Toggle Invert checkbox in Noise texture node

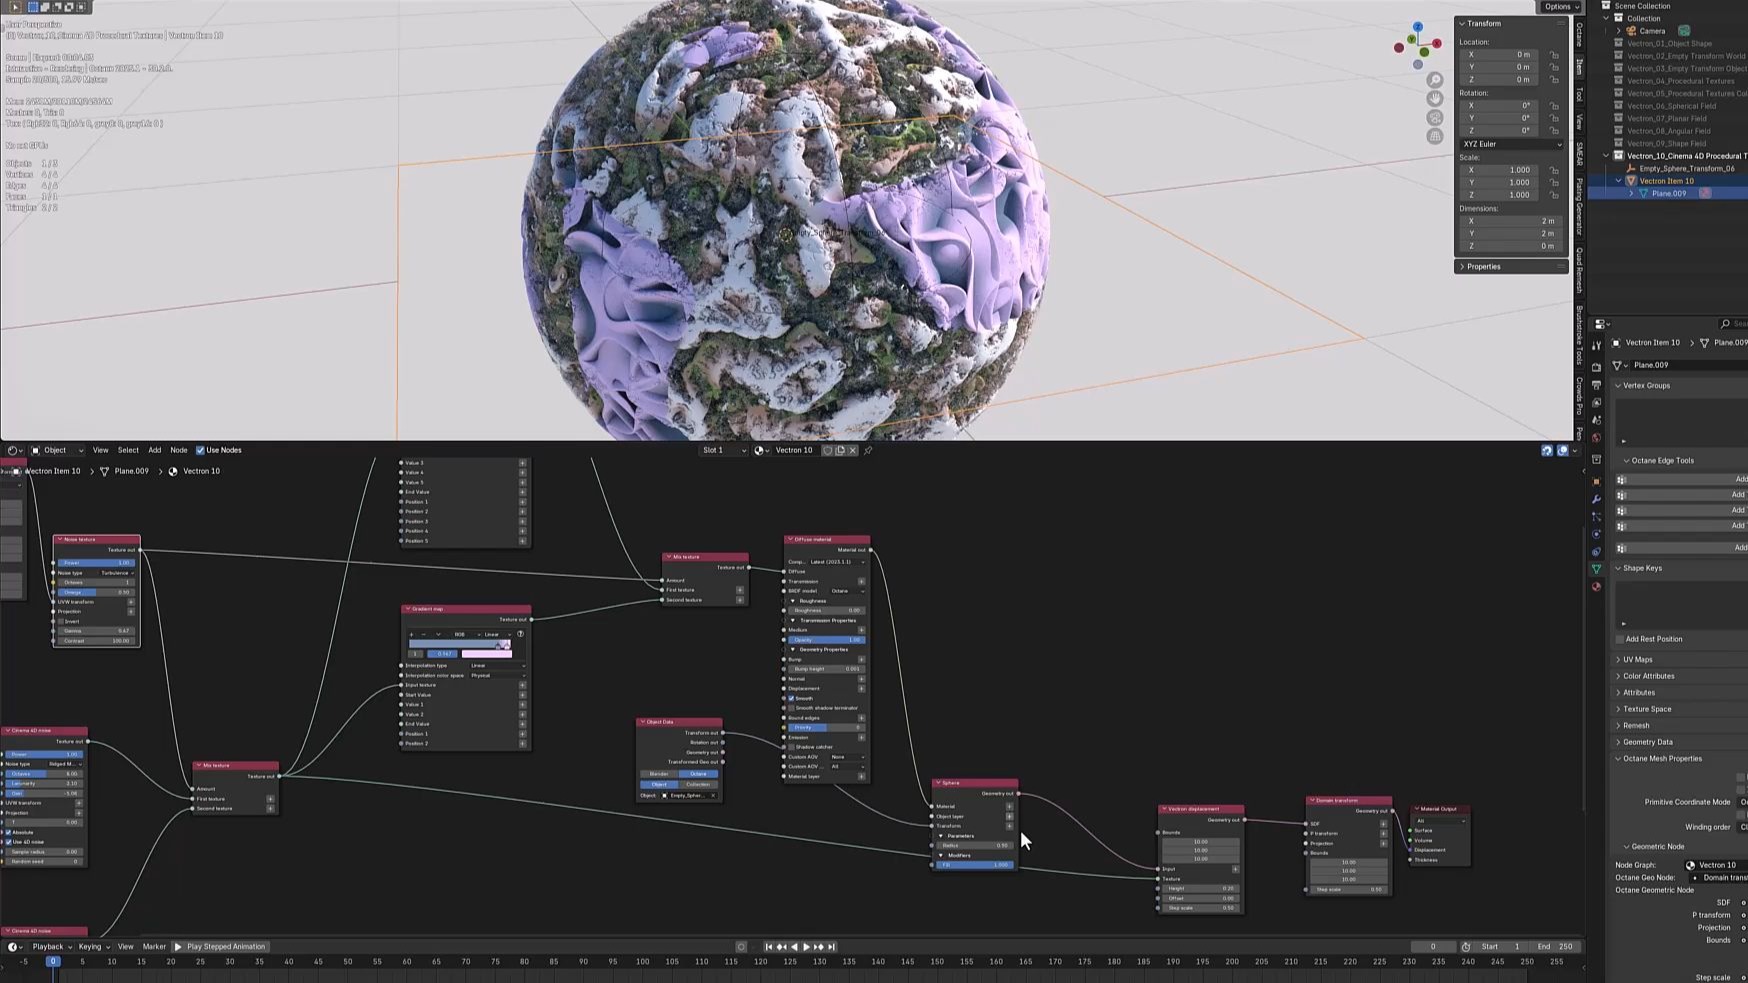[60, 621]
